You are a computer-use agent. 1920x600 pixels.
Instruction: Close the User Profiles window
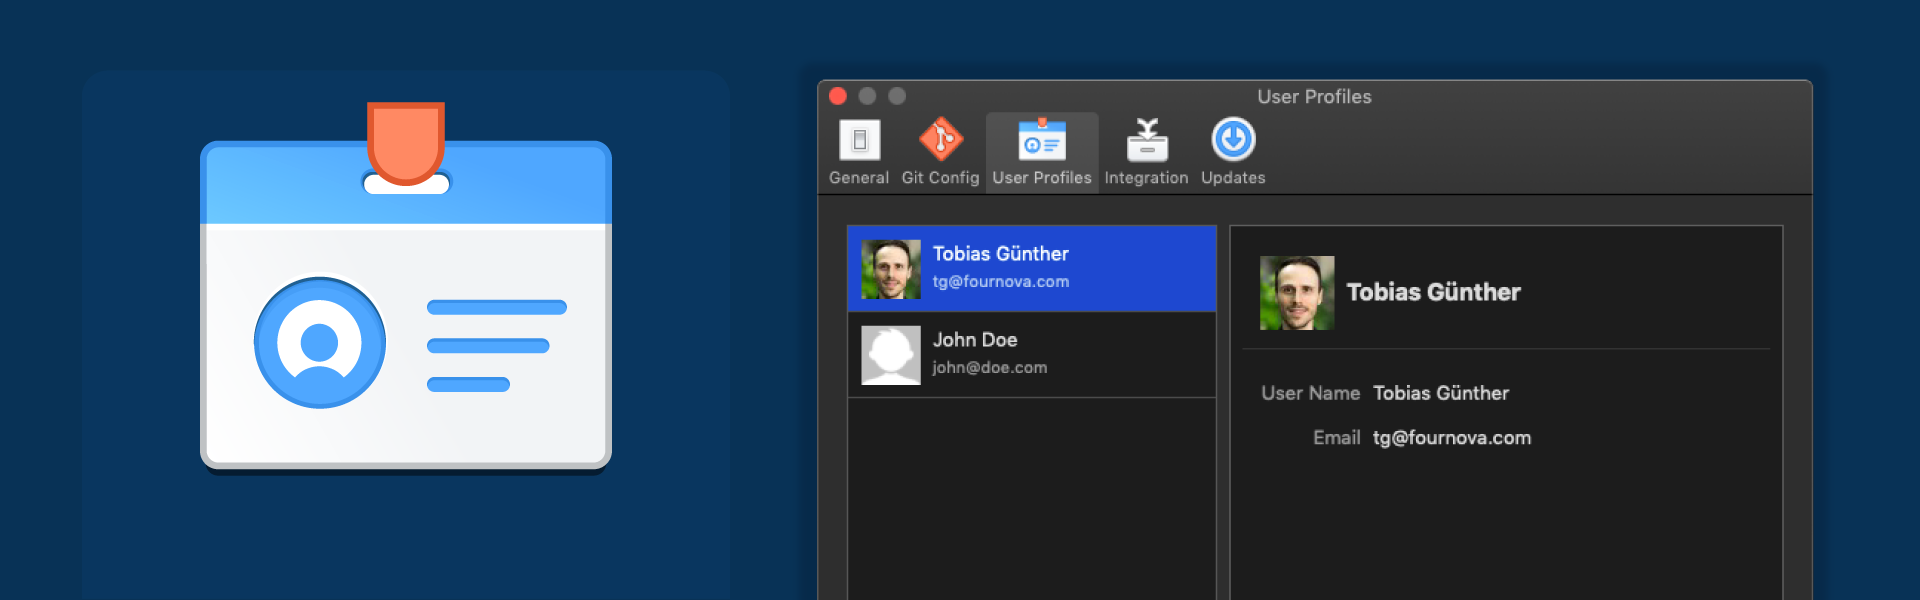pyautogui.click(x=838, y=96)
